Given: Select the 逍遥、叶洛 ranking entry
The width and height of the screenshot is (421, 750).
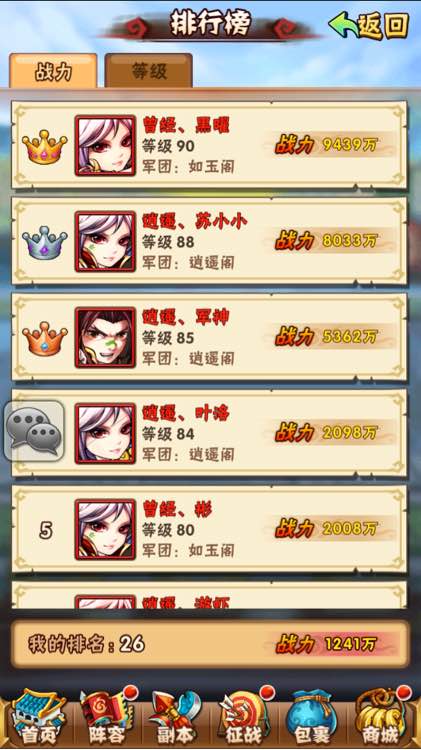Looking at the screenshot, I should [209, 433].
